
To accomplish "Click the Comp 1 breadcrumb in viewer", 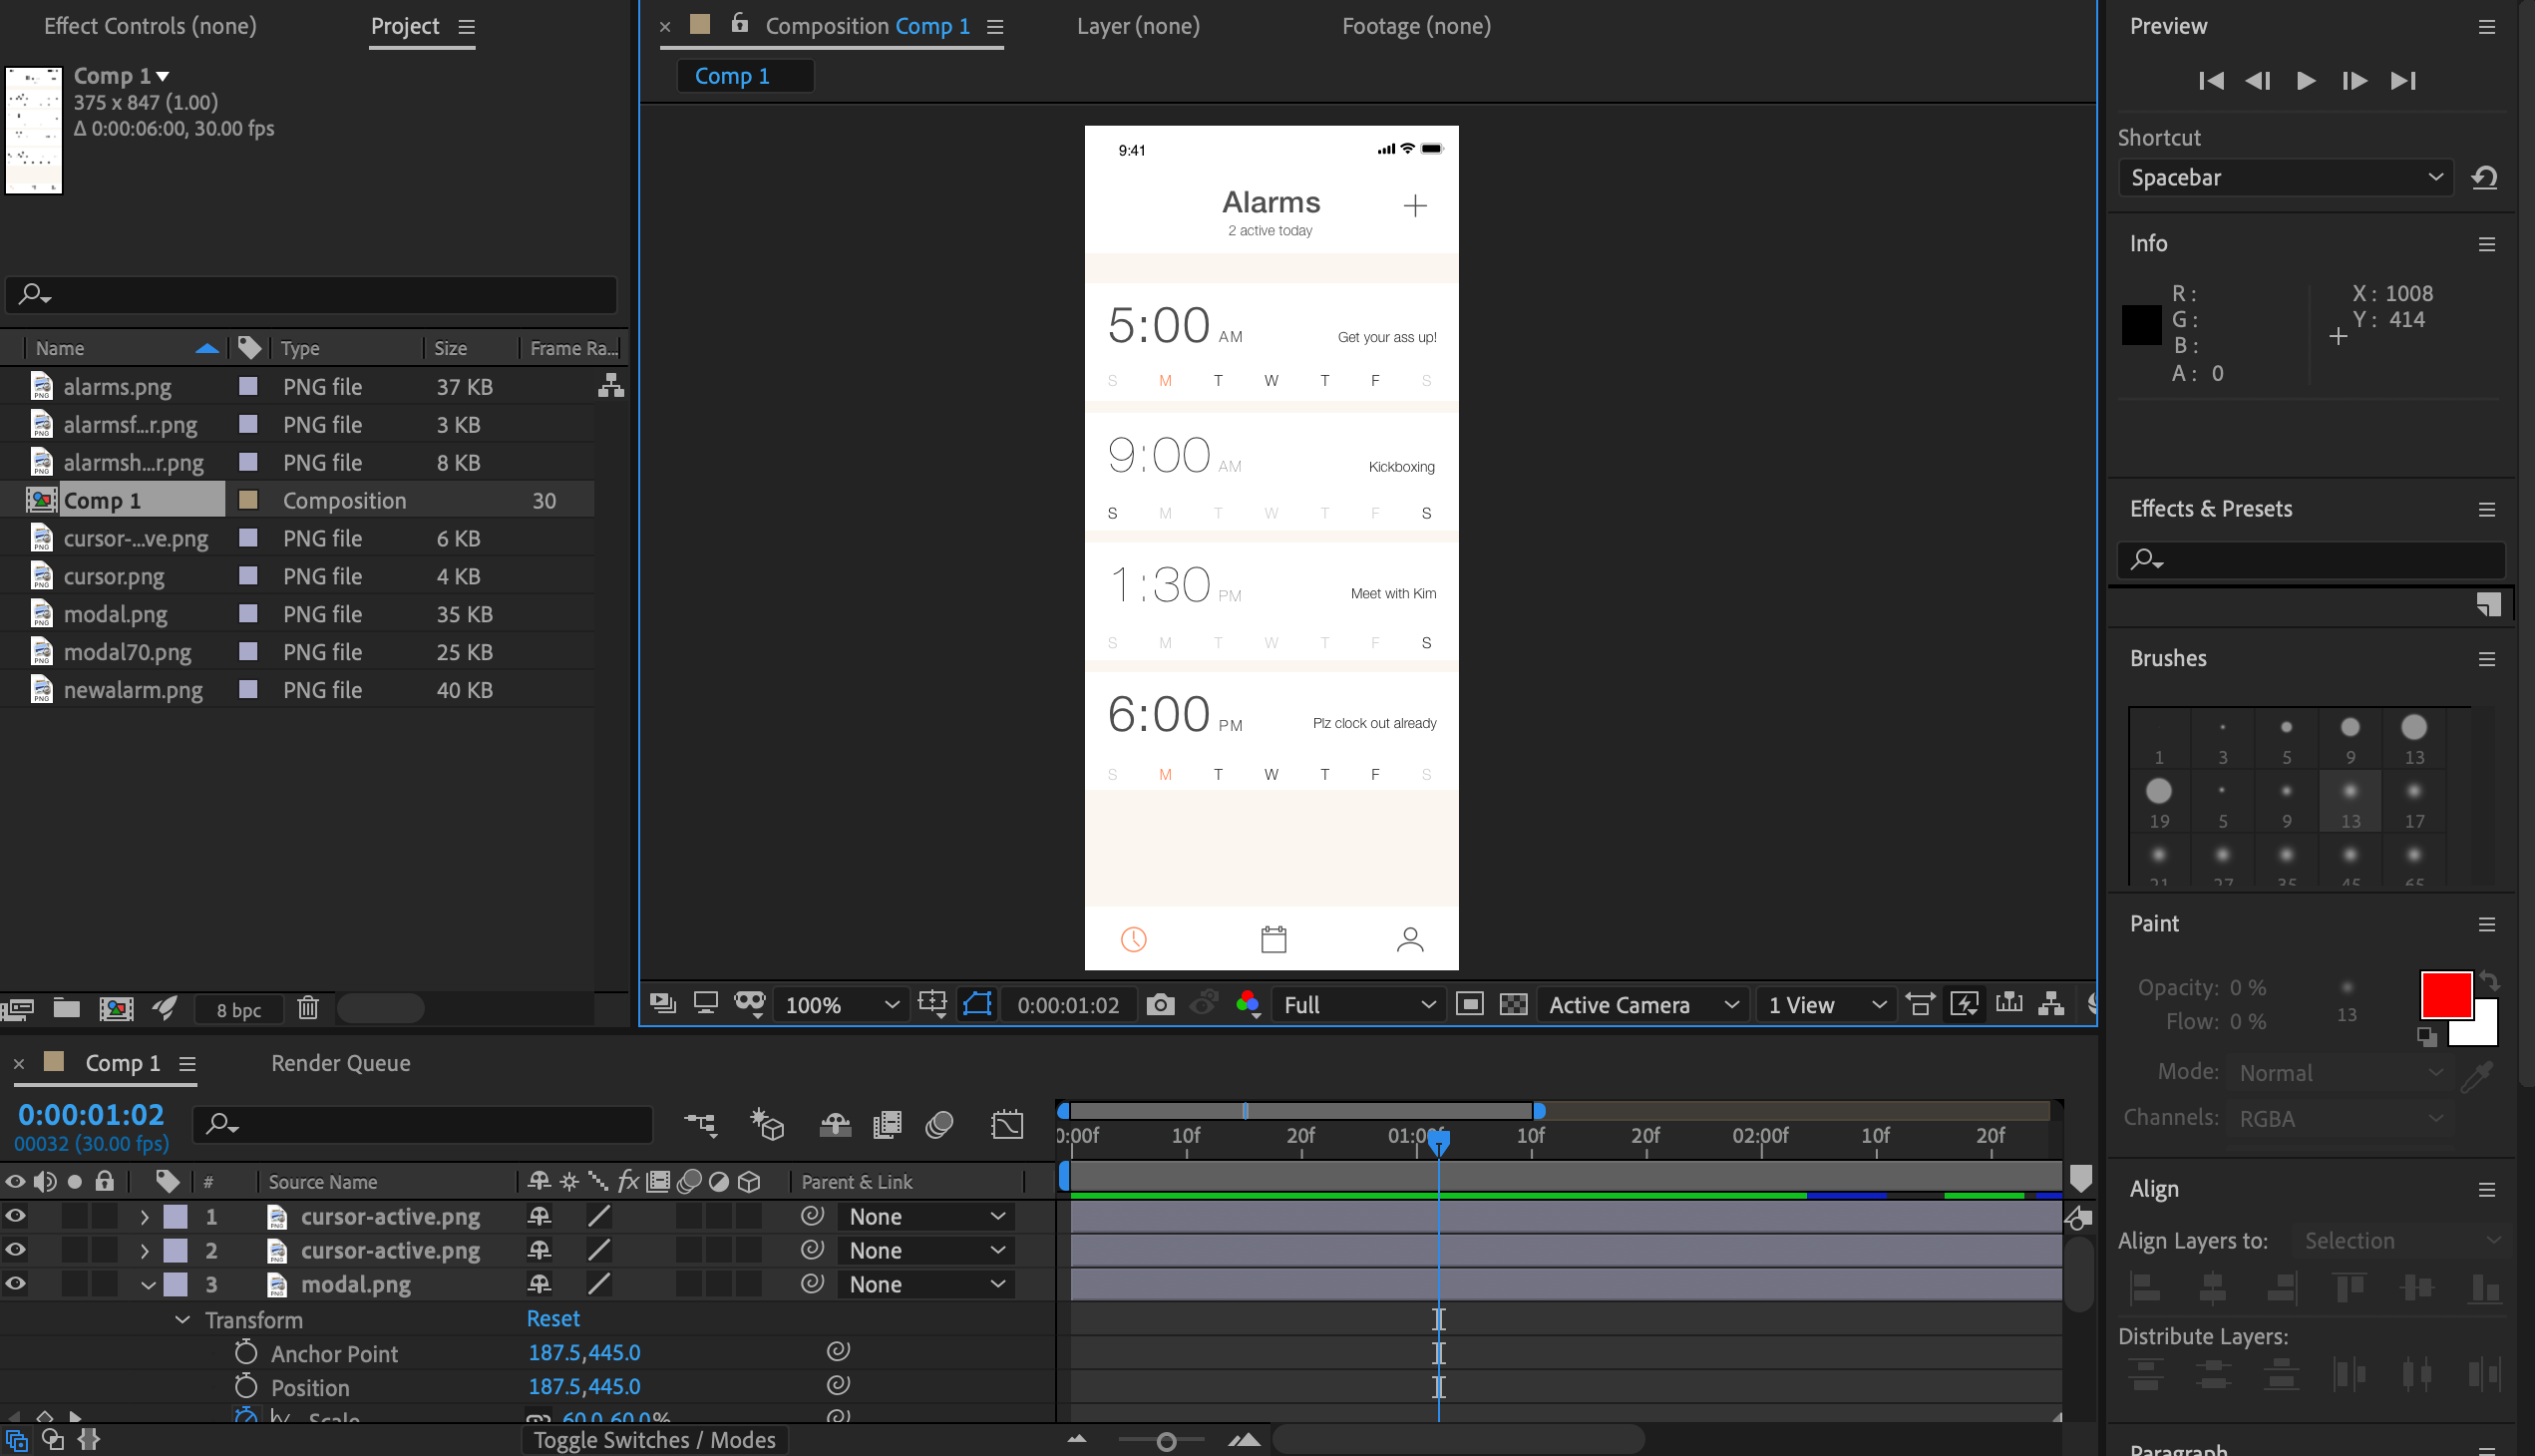I will point(745,76).
